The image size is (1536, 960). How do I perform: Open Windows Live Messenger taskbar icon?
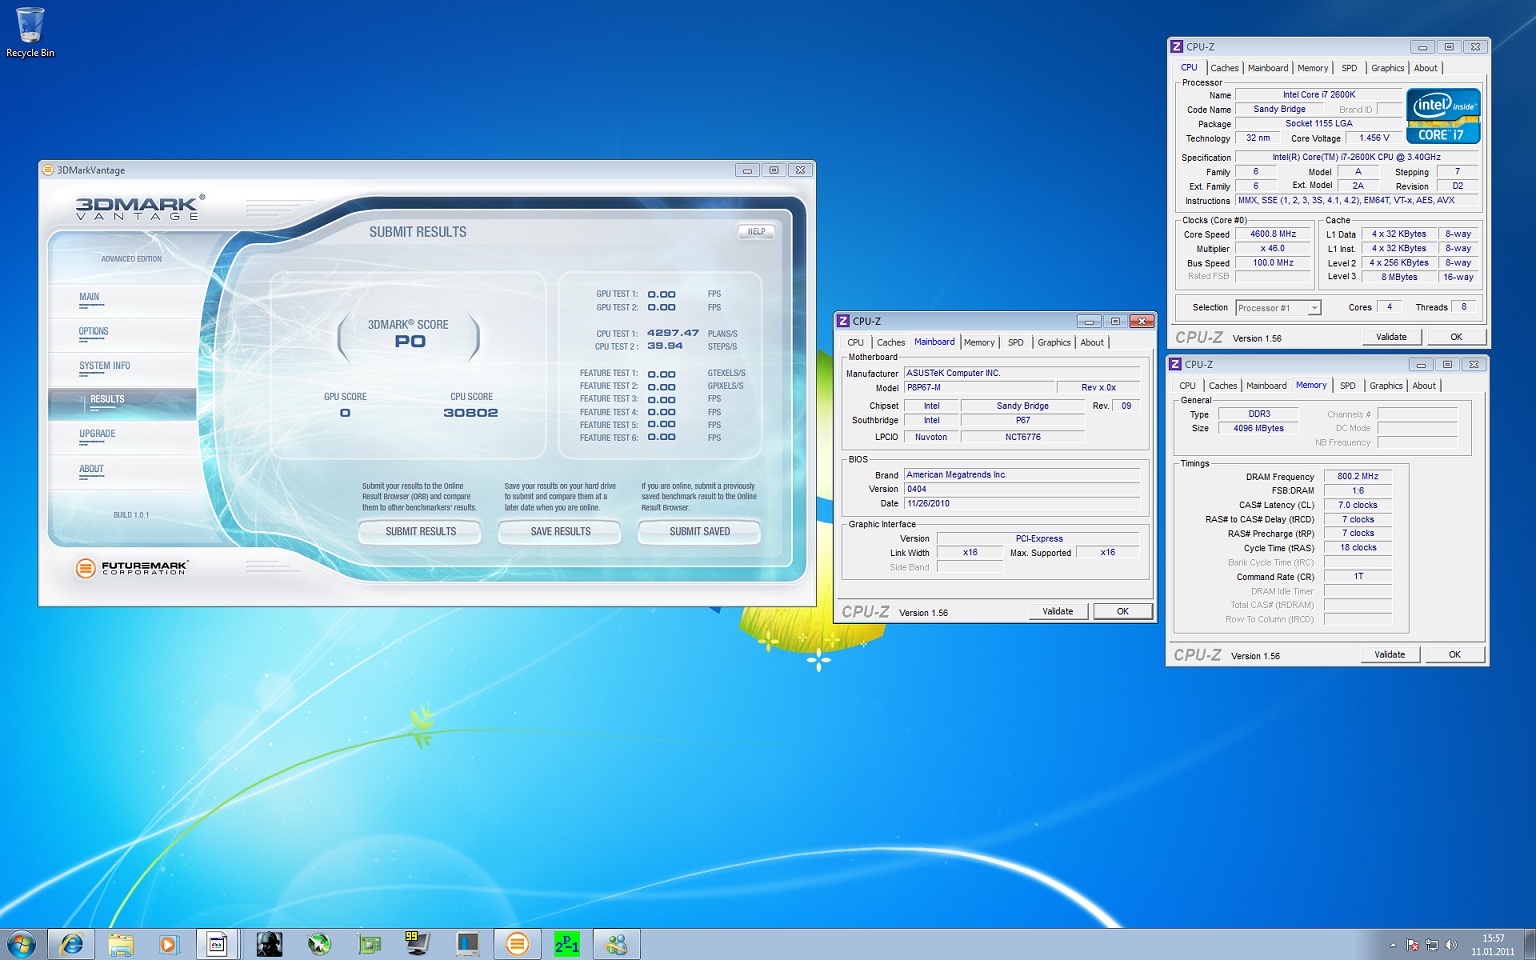click(x=617, y=944)
